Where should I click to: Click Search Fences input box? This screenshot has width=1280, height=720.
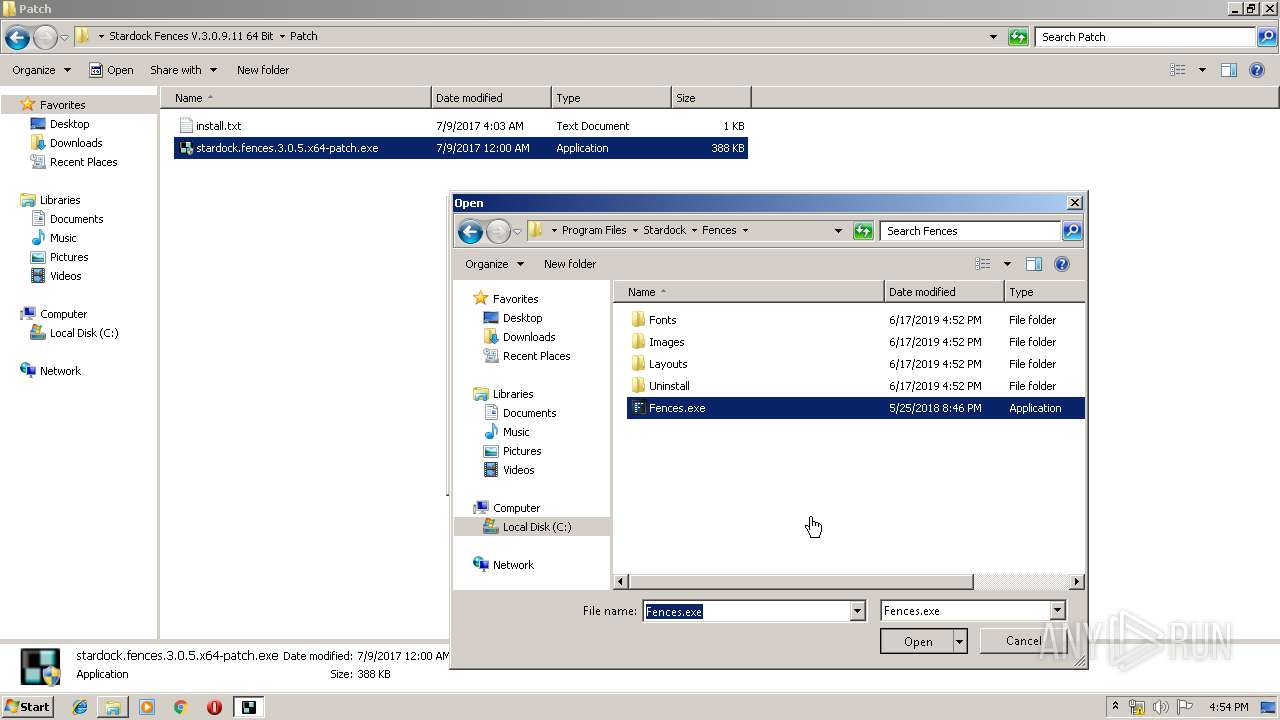click(x=970, y=231)
